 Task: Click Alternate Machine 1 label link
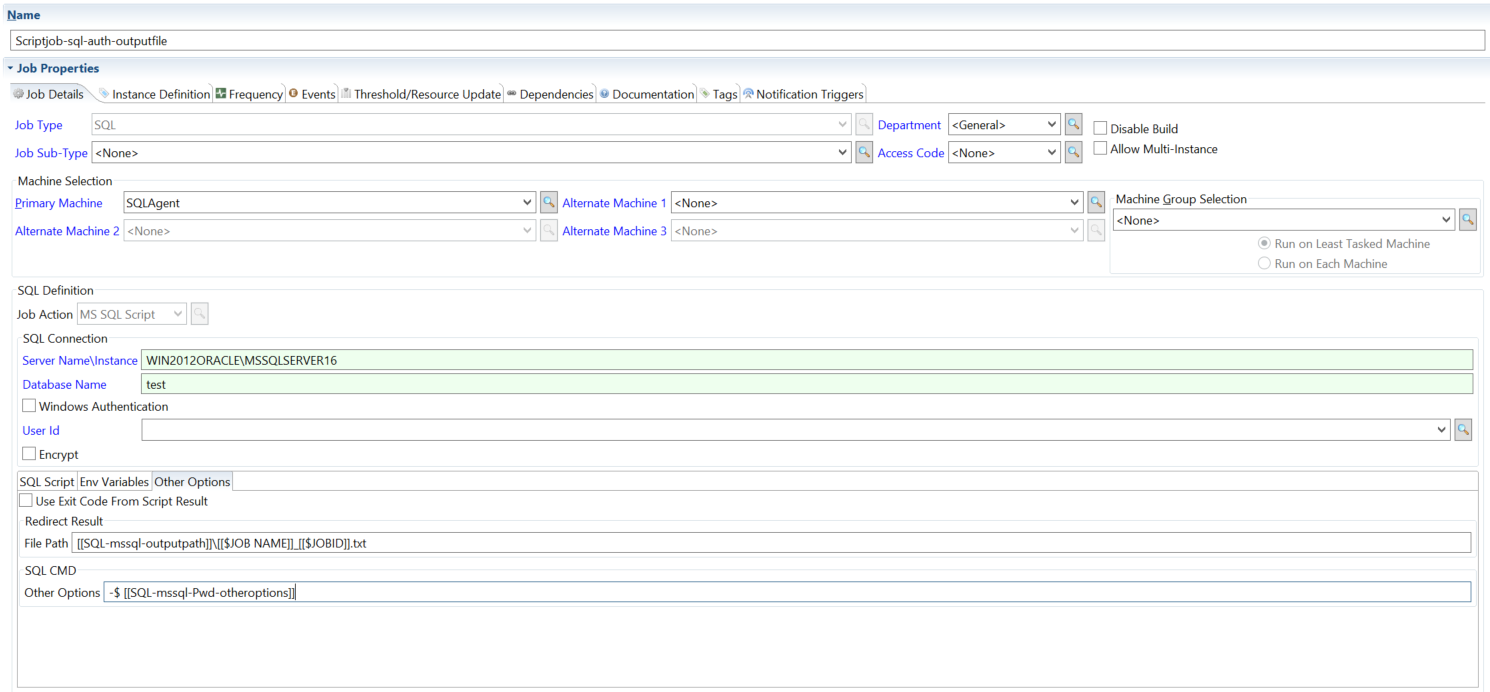coord(615,203)
